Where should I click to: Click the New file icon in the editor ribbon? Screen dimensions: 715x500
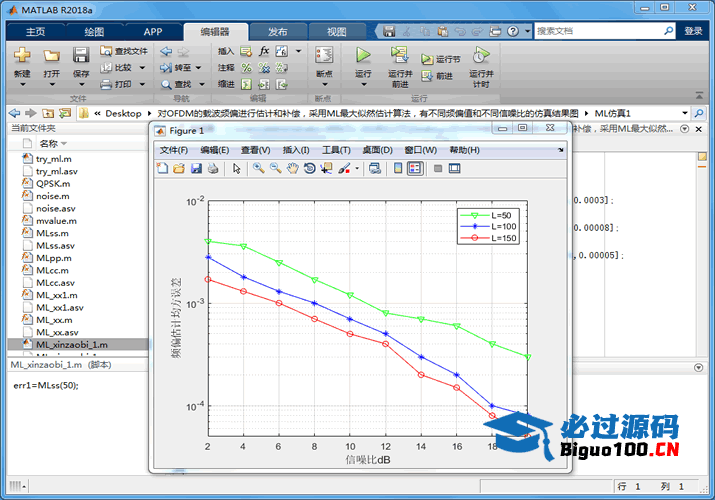coord(21,56)
